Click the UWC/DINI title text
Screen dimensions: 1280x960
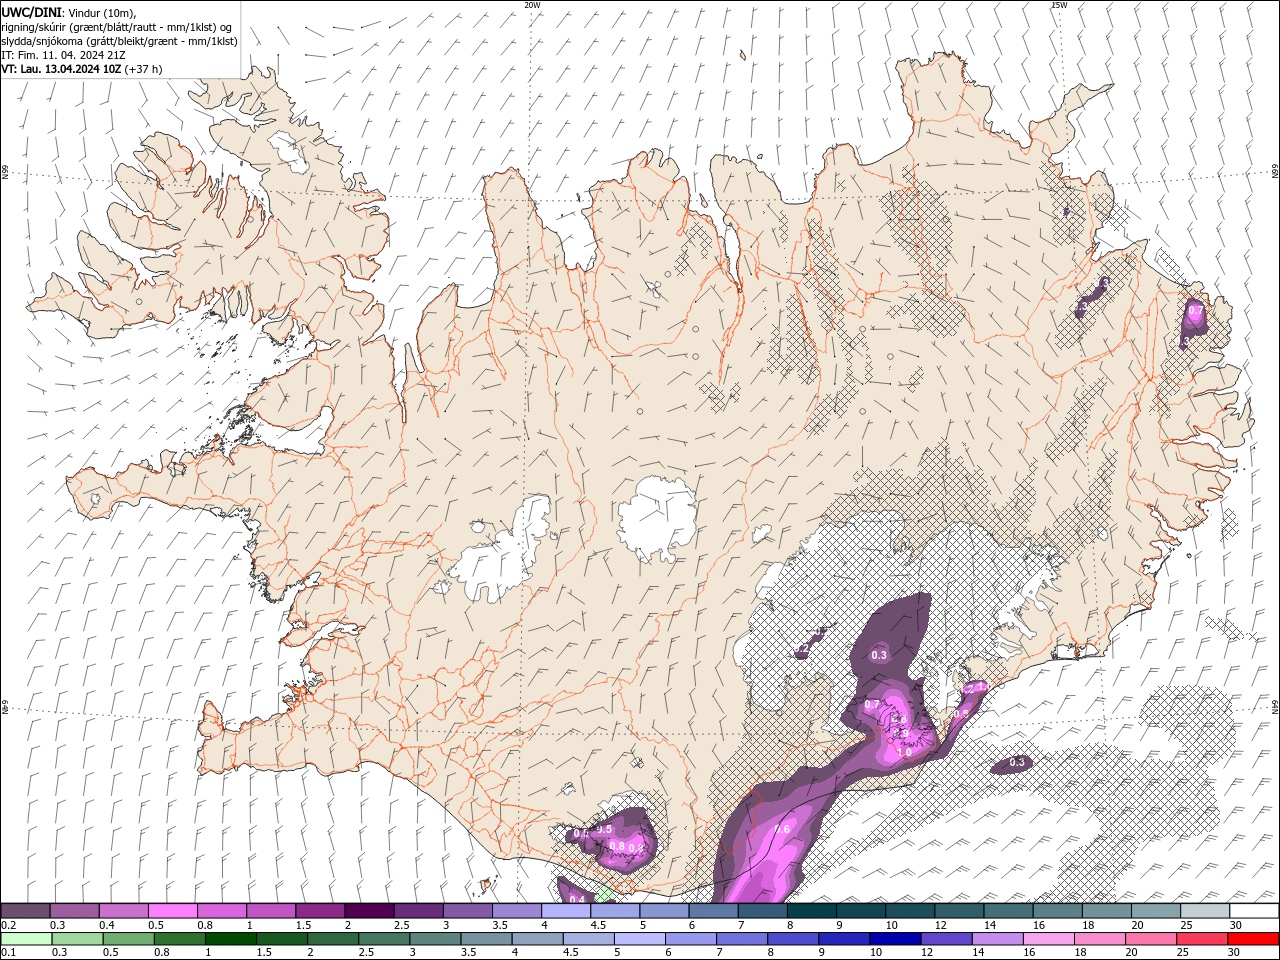(30, 12)
